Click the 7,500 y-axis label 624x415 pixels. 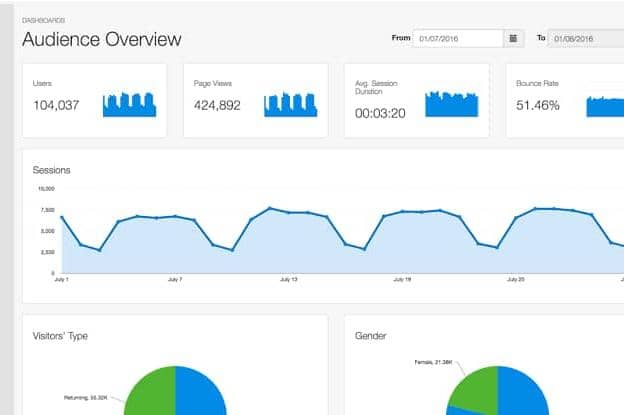coord(47,210)
